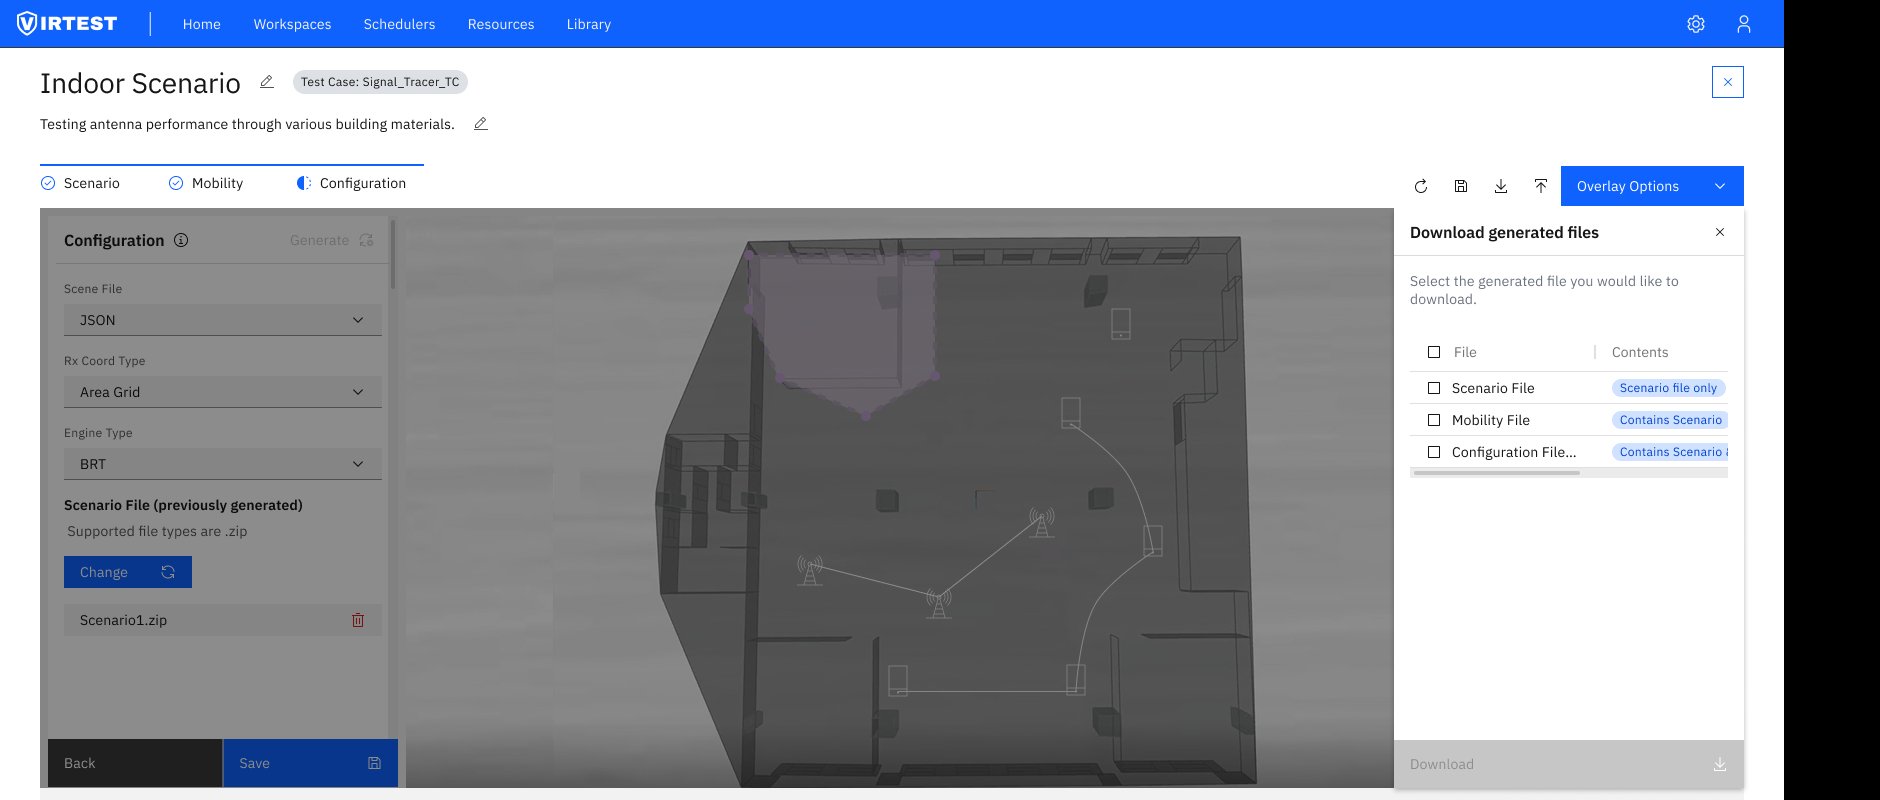Click the Save button in Configuration panel
The image size is (1880, 800).
click(310, 763)
